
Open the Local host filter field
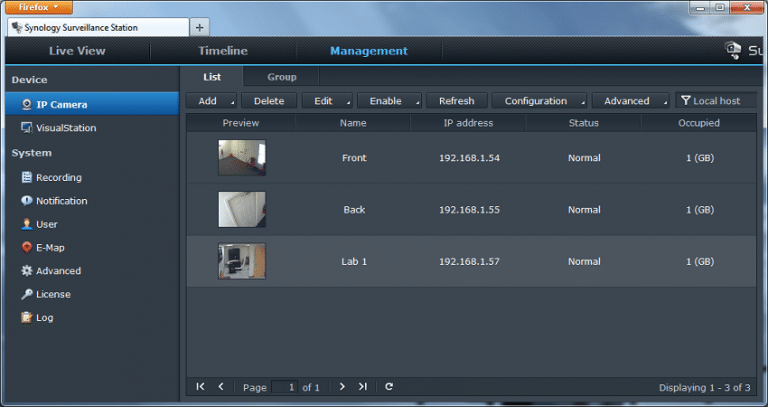716,101
